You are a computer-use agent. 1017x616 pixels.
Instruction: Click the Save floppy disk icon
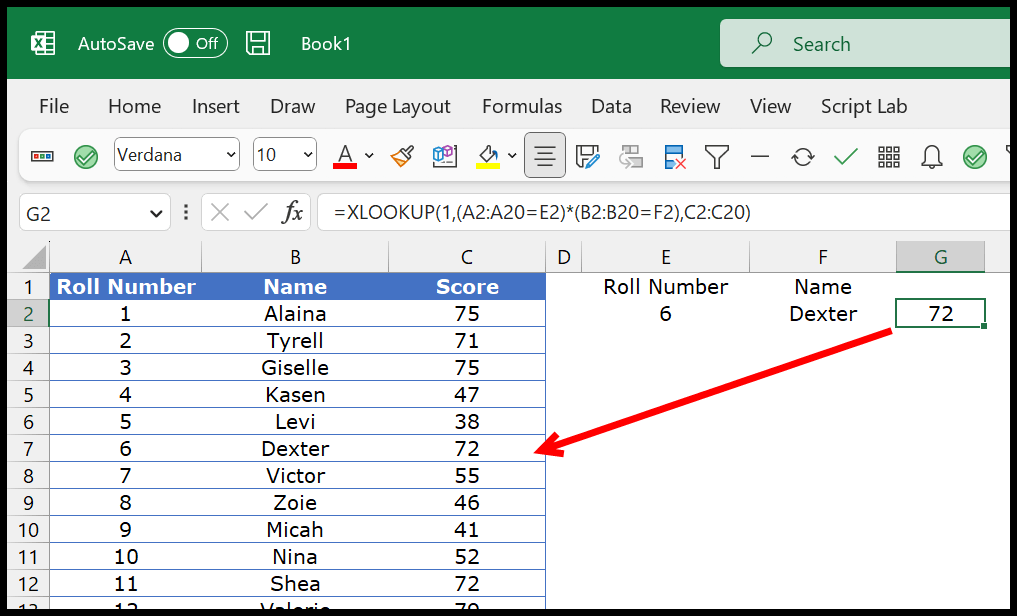point(258,43)
